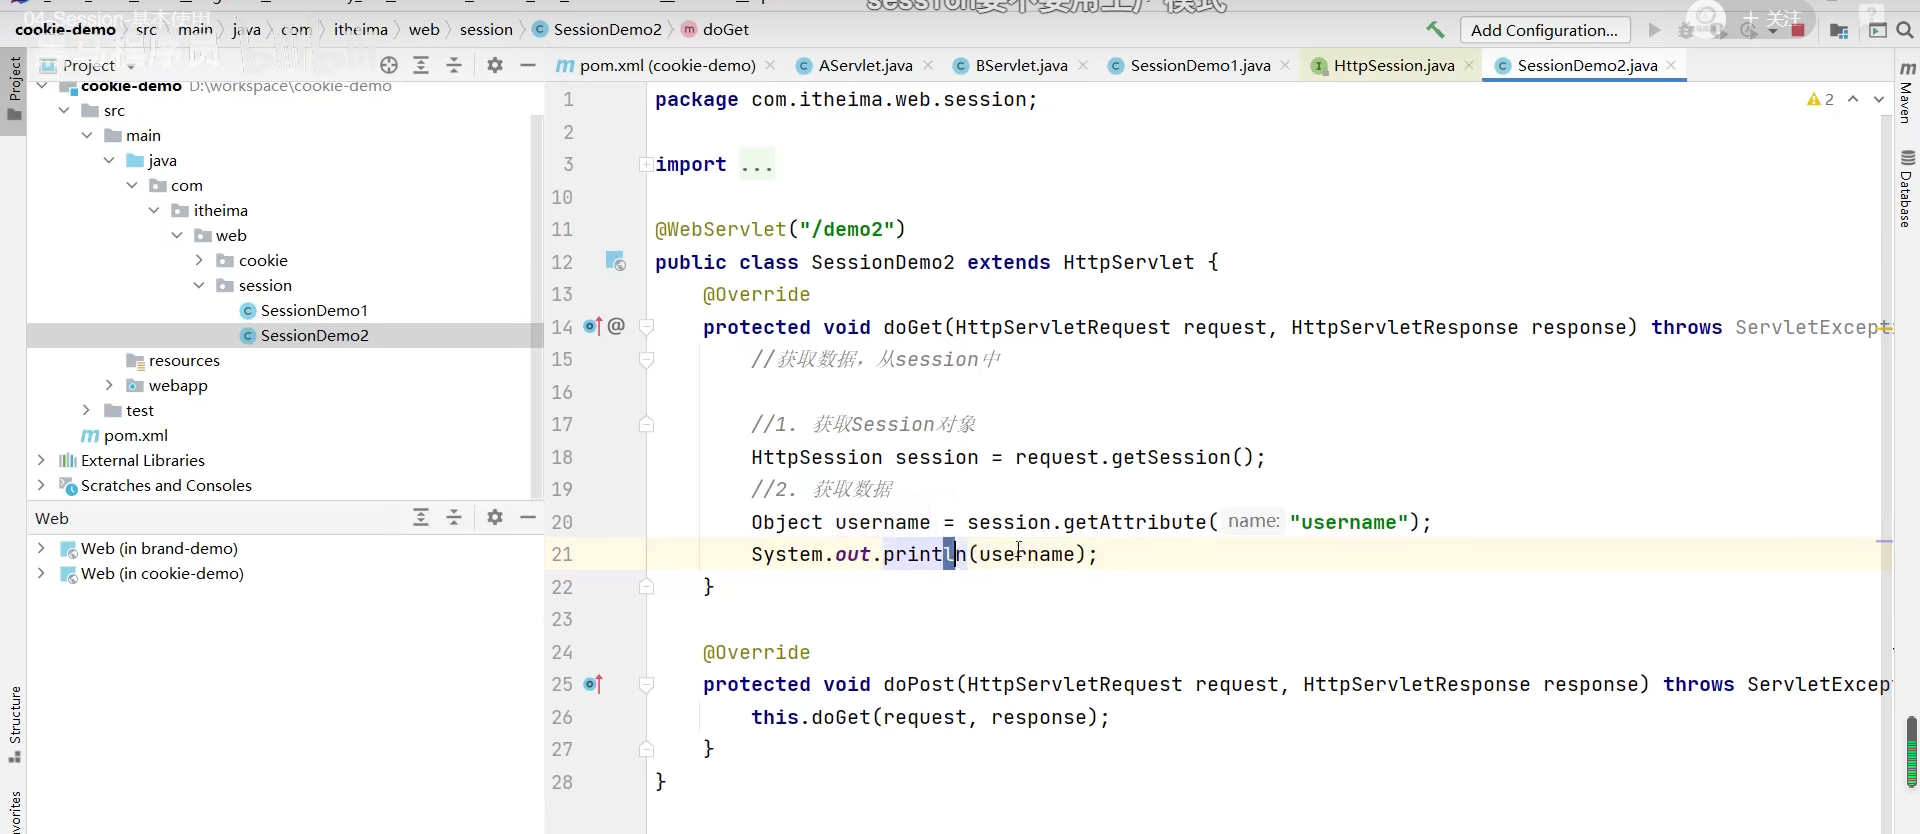Click the @ gutter icon on line 14

(x=616, y=326)
